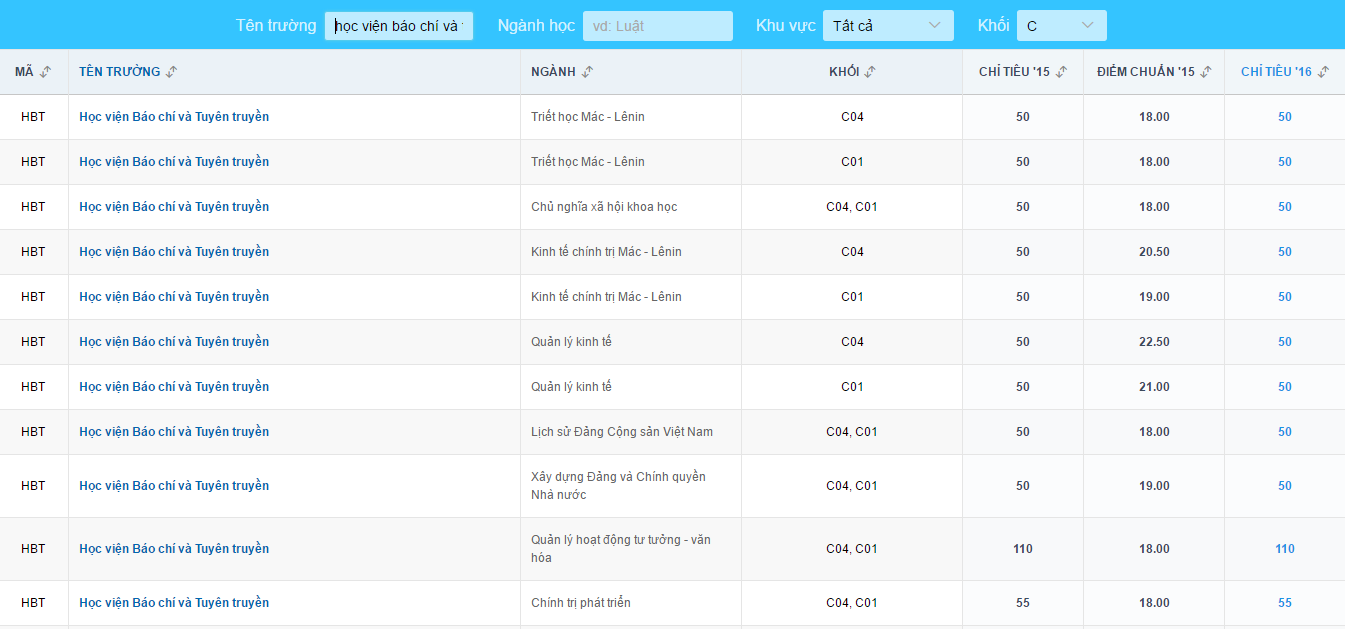Click school link in Lịch sử Đảng row
This screenshot has width=1345, height=629.
174,432
